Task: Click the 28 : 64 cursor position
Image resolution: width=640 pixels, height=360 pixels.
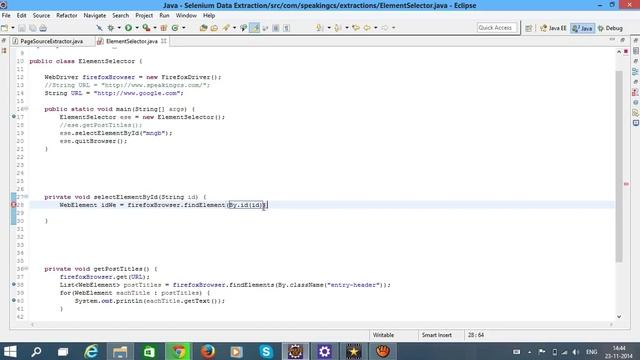Action: tap(476, 335)
